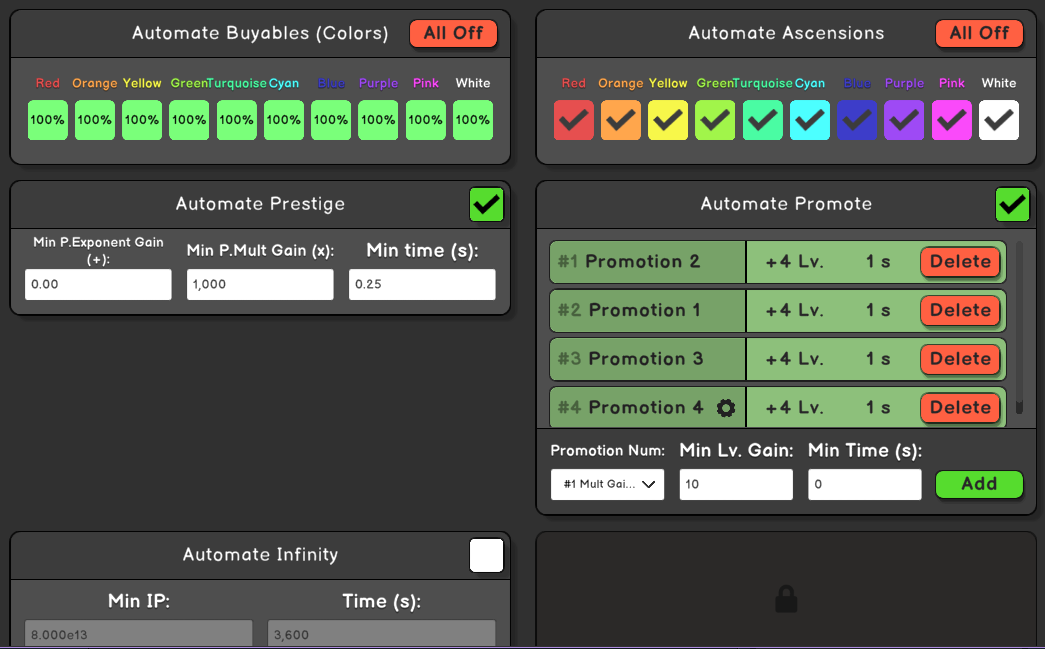Enable the Automate Infinity checkbox
This screenshot has height=649, width=1045.
coord(487,556)
